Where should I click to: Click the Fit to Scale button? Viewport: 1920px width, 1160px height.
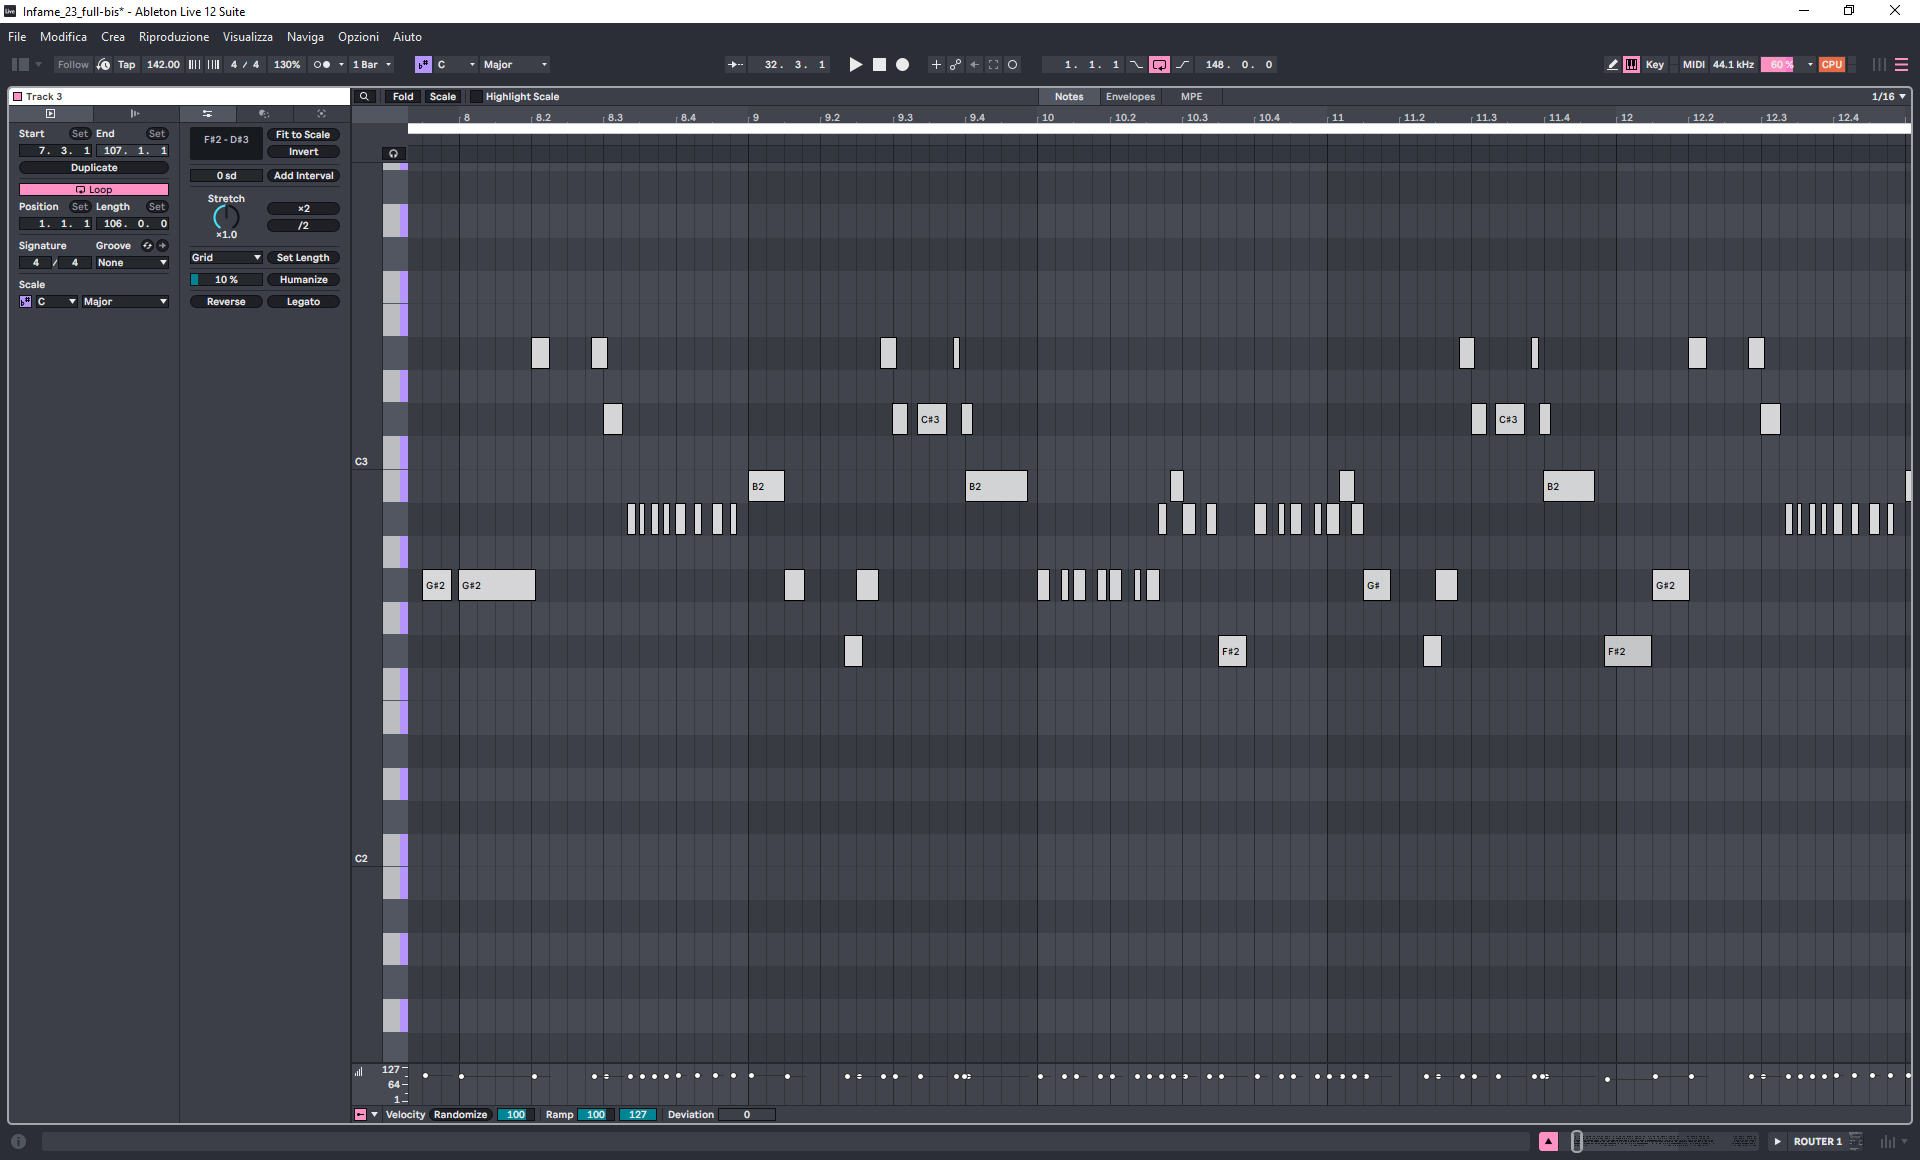[303, 134]
